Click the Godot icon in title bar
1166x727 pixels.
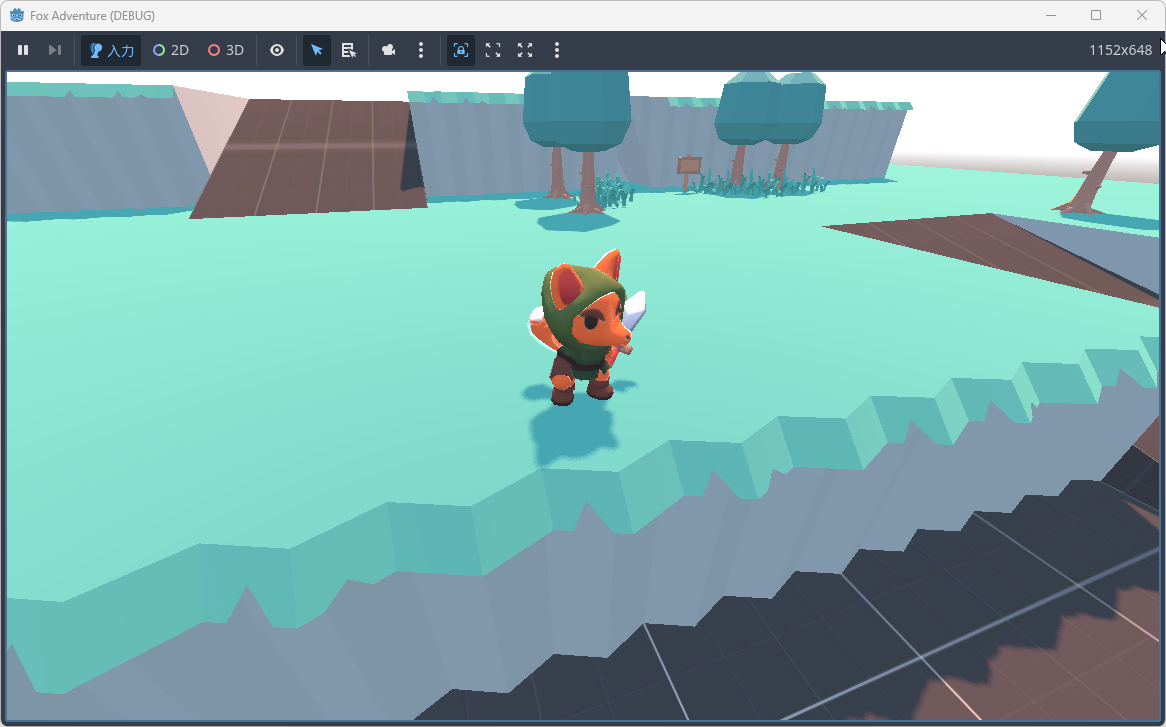pyautogui.click(x=17, y=16)
